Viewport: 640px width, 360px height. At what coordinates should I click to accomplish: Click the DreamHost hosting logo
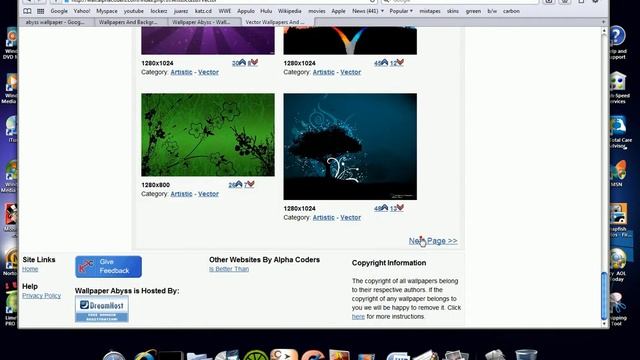tap(102, 309)
